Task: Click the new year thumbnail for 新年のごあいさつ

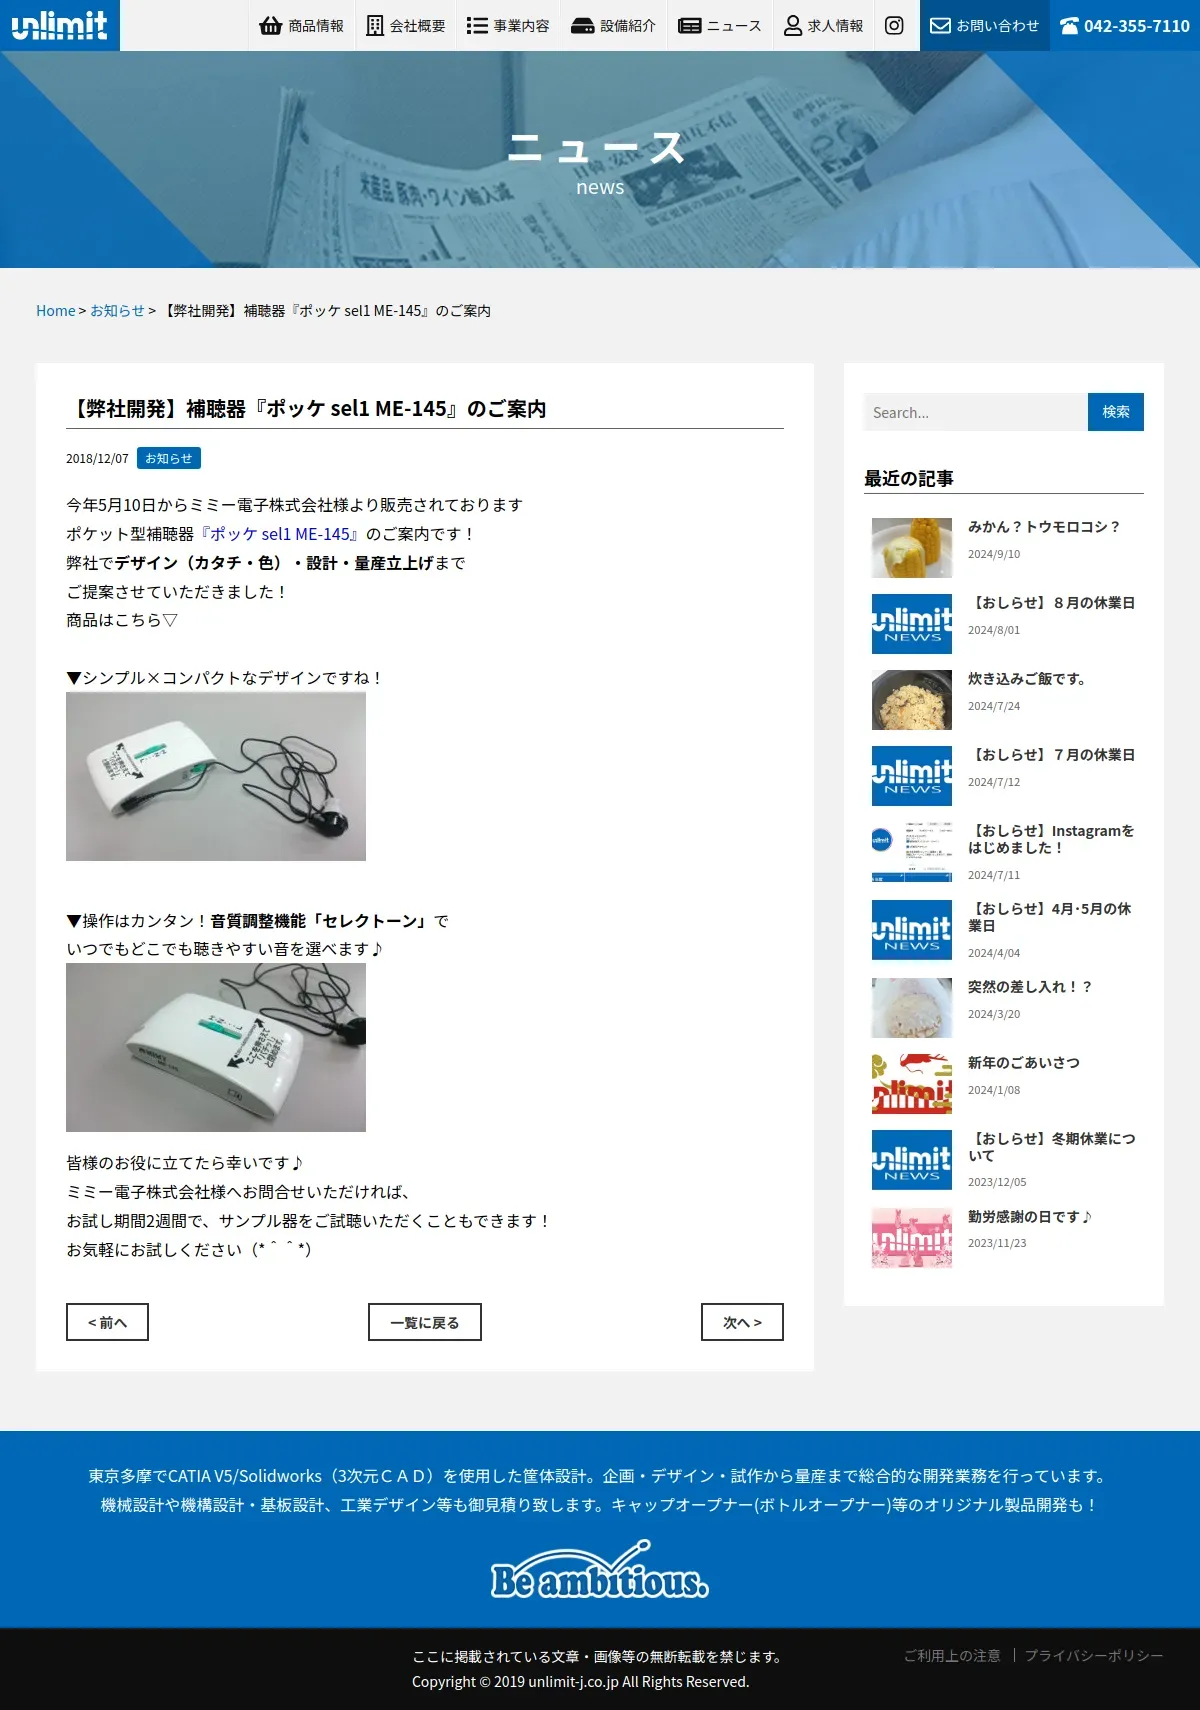Action: [x=912, y=1084]
